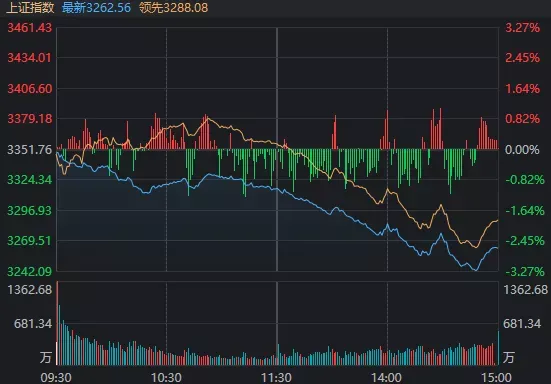Click the left 1362.68 volume axis label
Viewport: 551px width, 384px height.
pyautogui.click(x=30, y=290)
